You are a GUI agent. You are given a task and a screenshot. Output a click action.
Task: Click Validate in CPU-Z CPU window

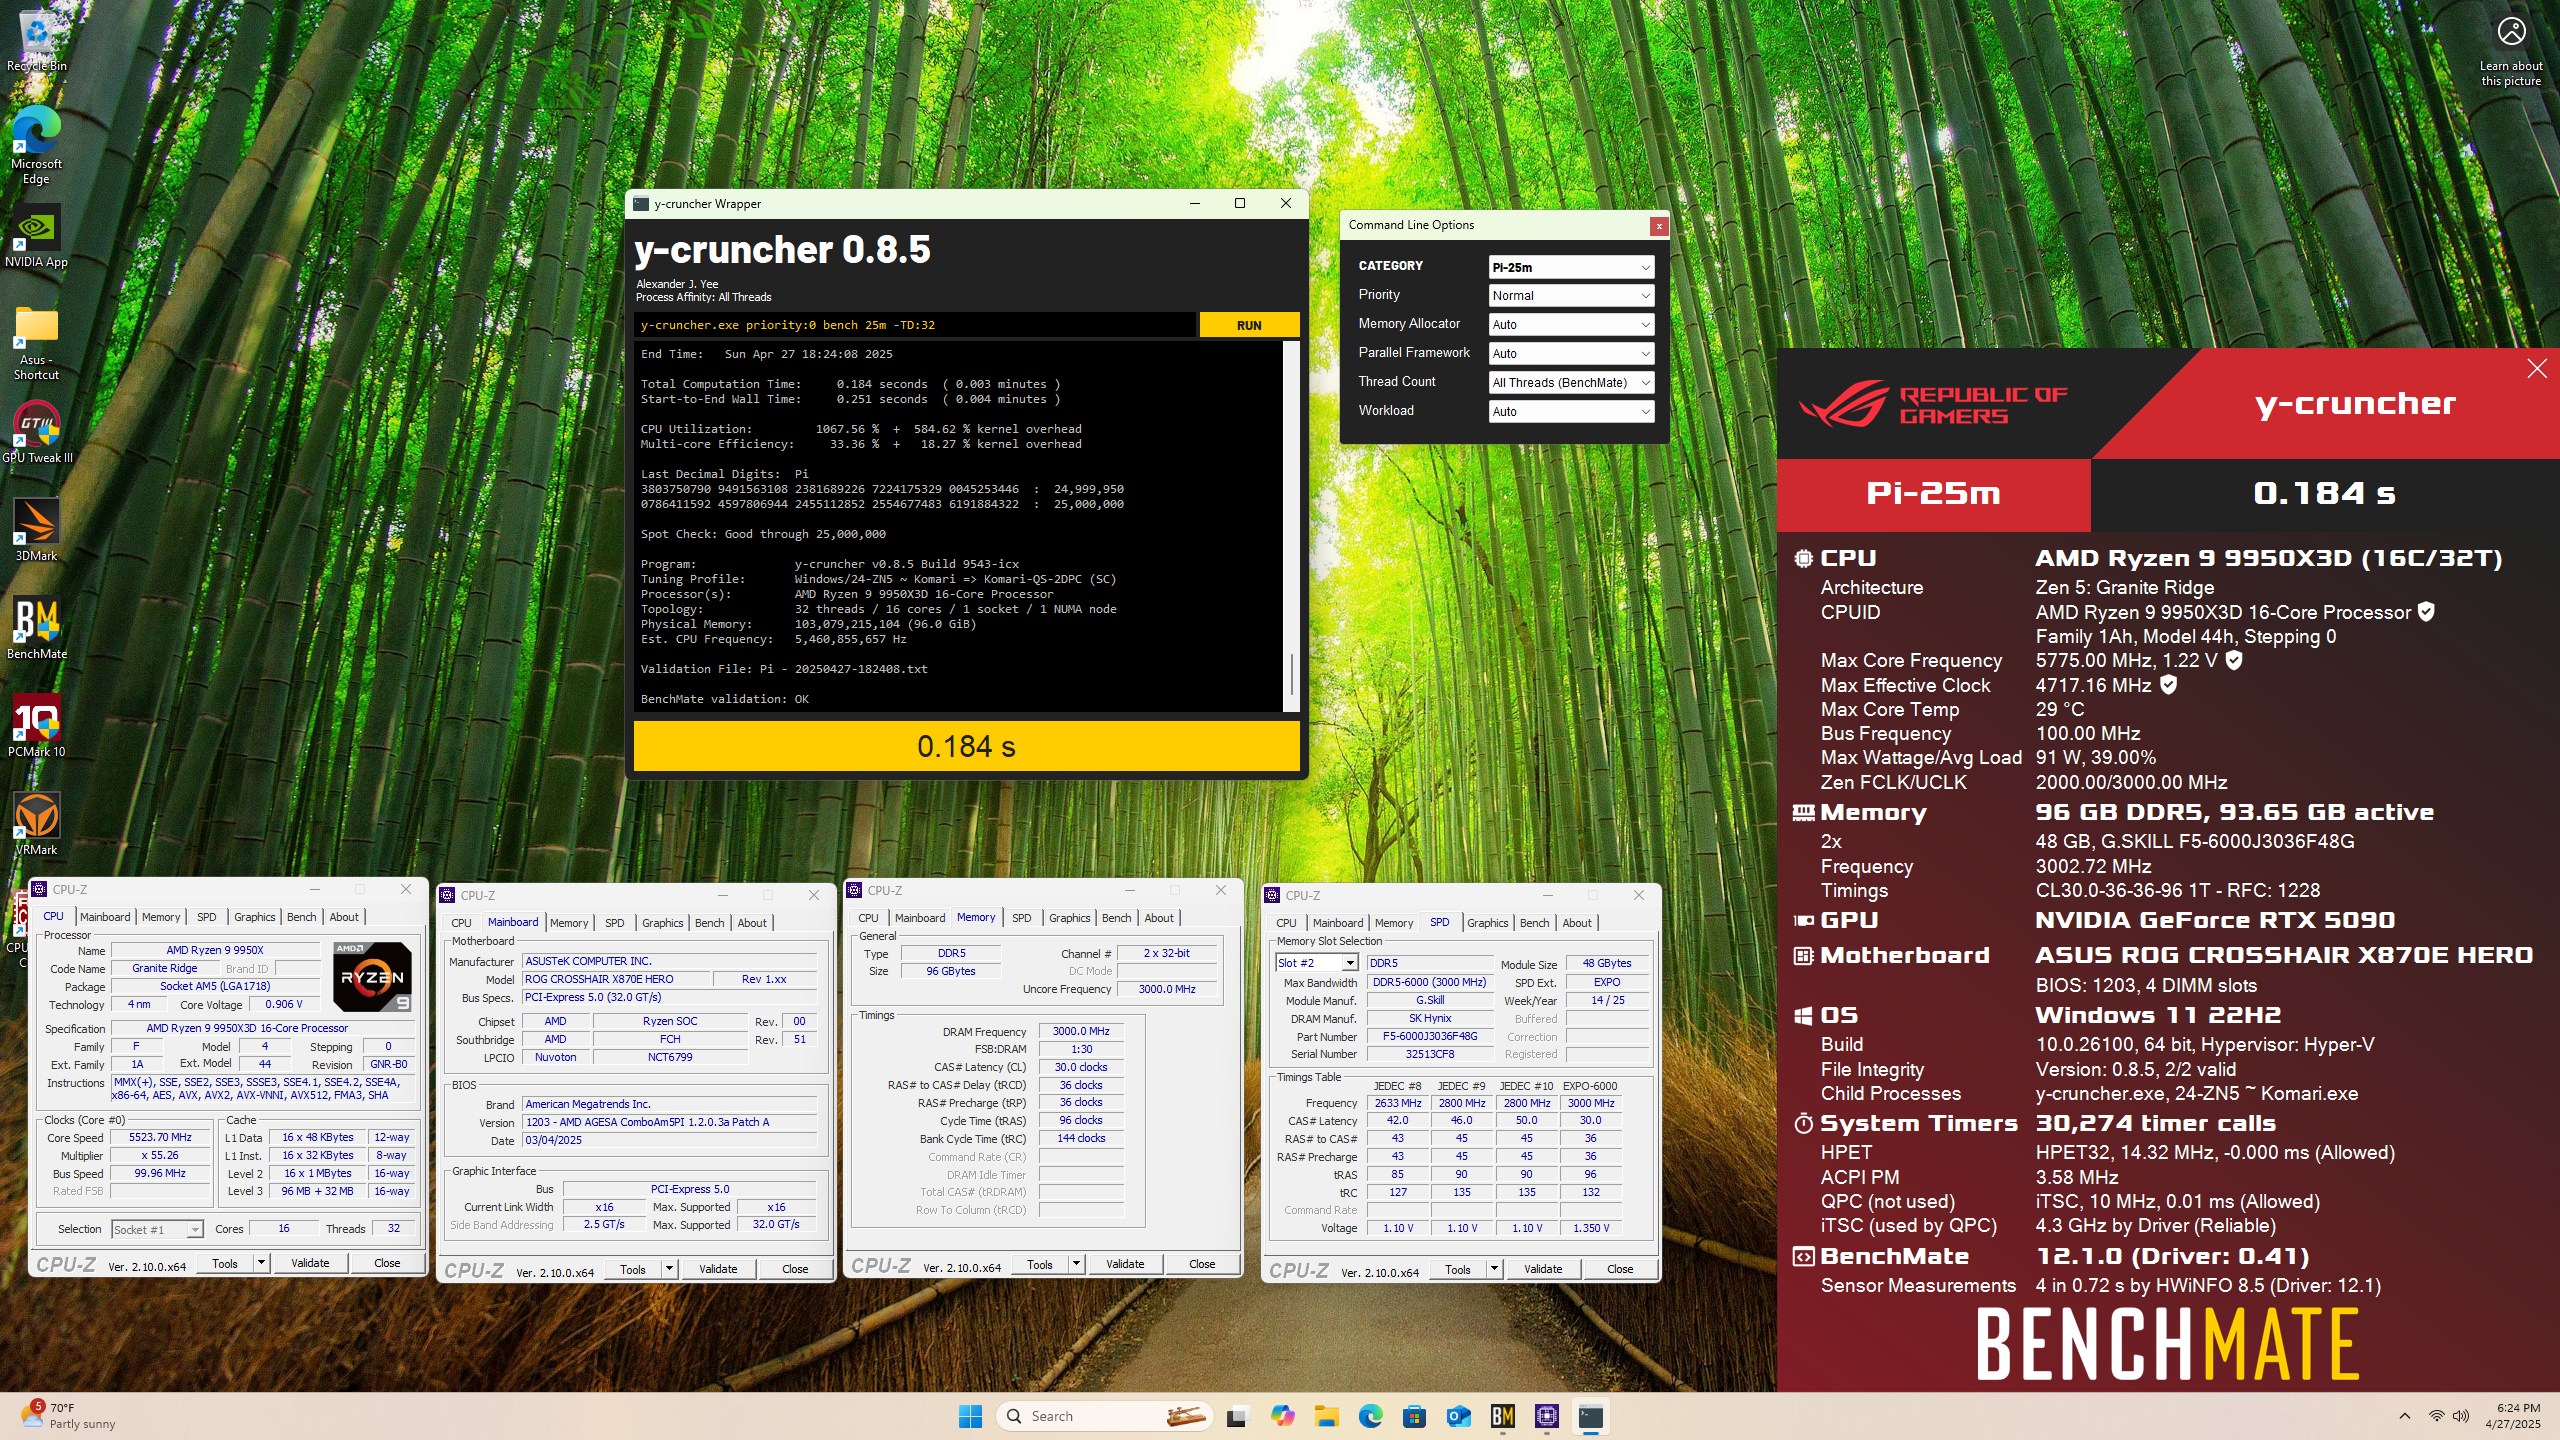310,1263
